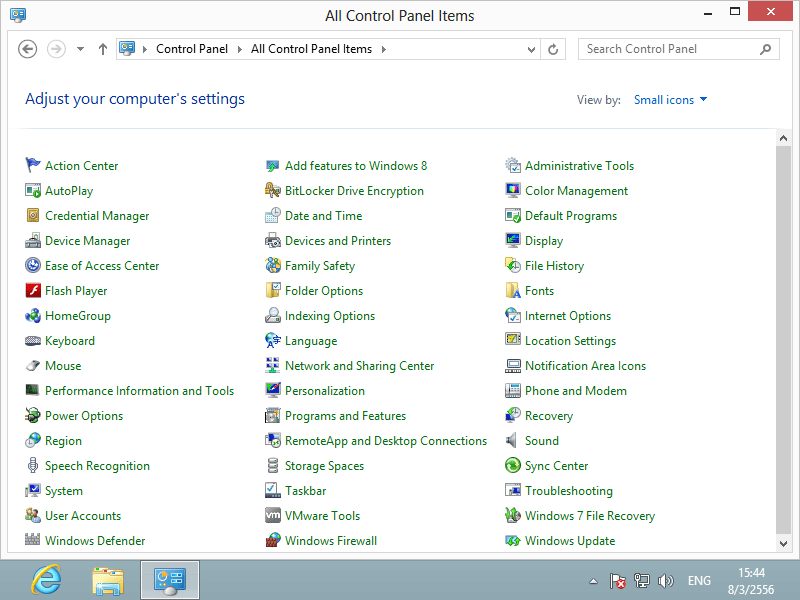Open the Credential Manager safe icon
Image resolution: width=800 pixels, height=600 pixels.
pos(33,215)
